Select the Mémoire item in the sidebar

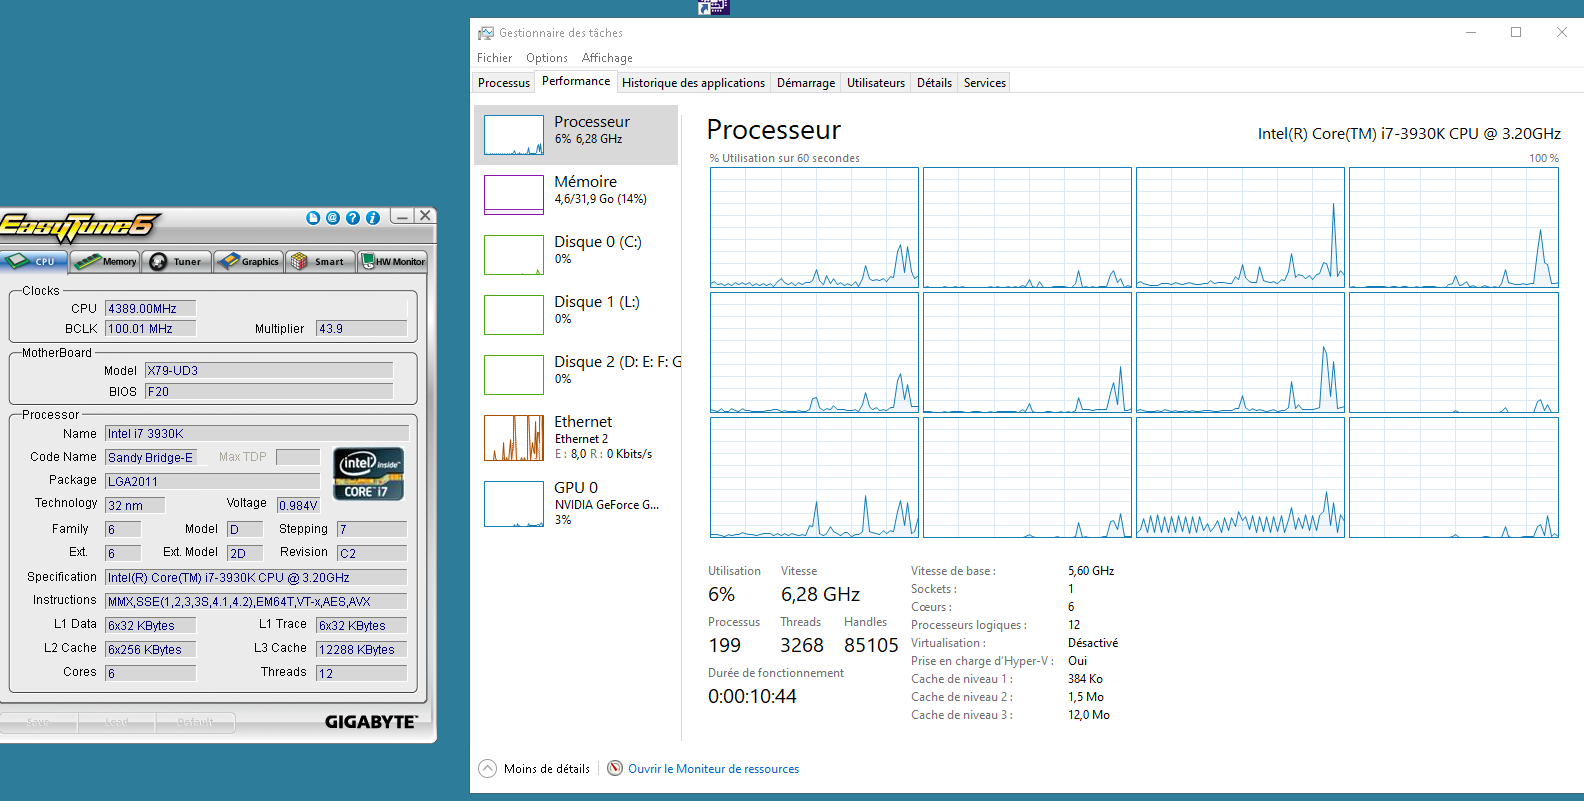click(576, 195)
